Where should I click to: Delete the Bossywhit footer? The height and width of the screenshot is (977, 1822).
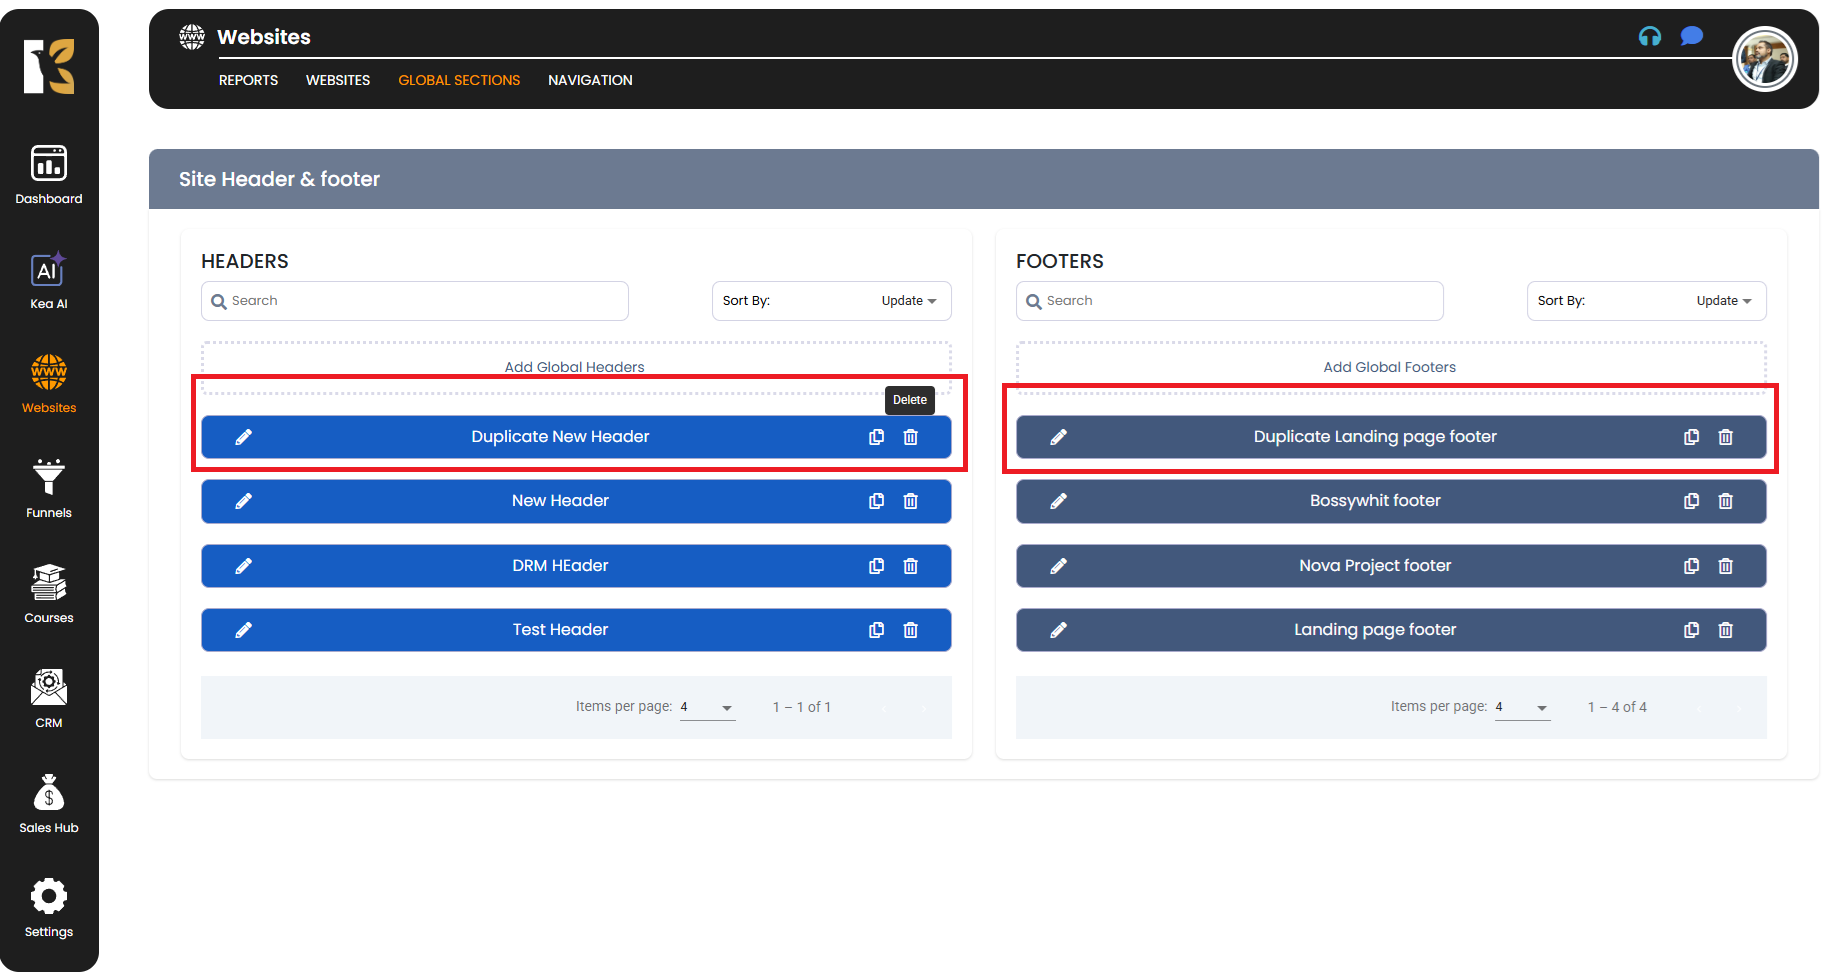pos(1725,501)
